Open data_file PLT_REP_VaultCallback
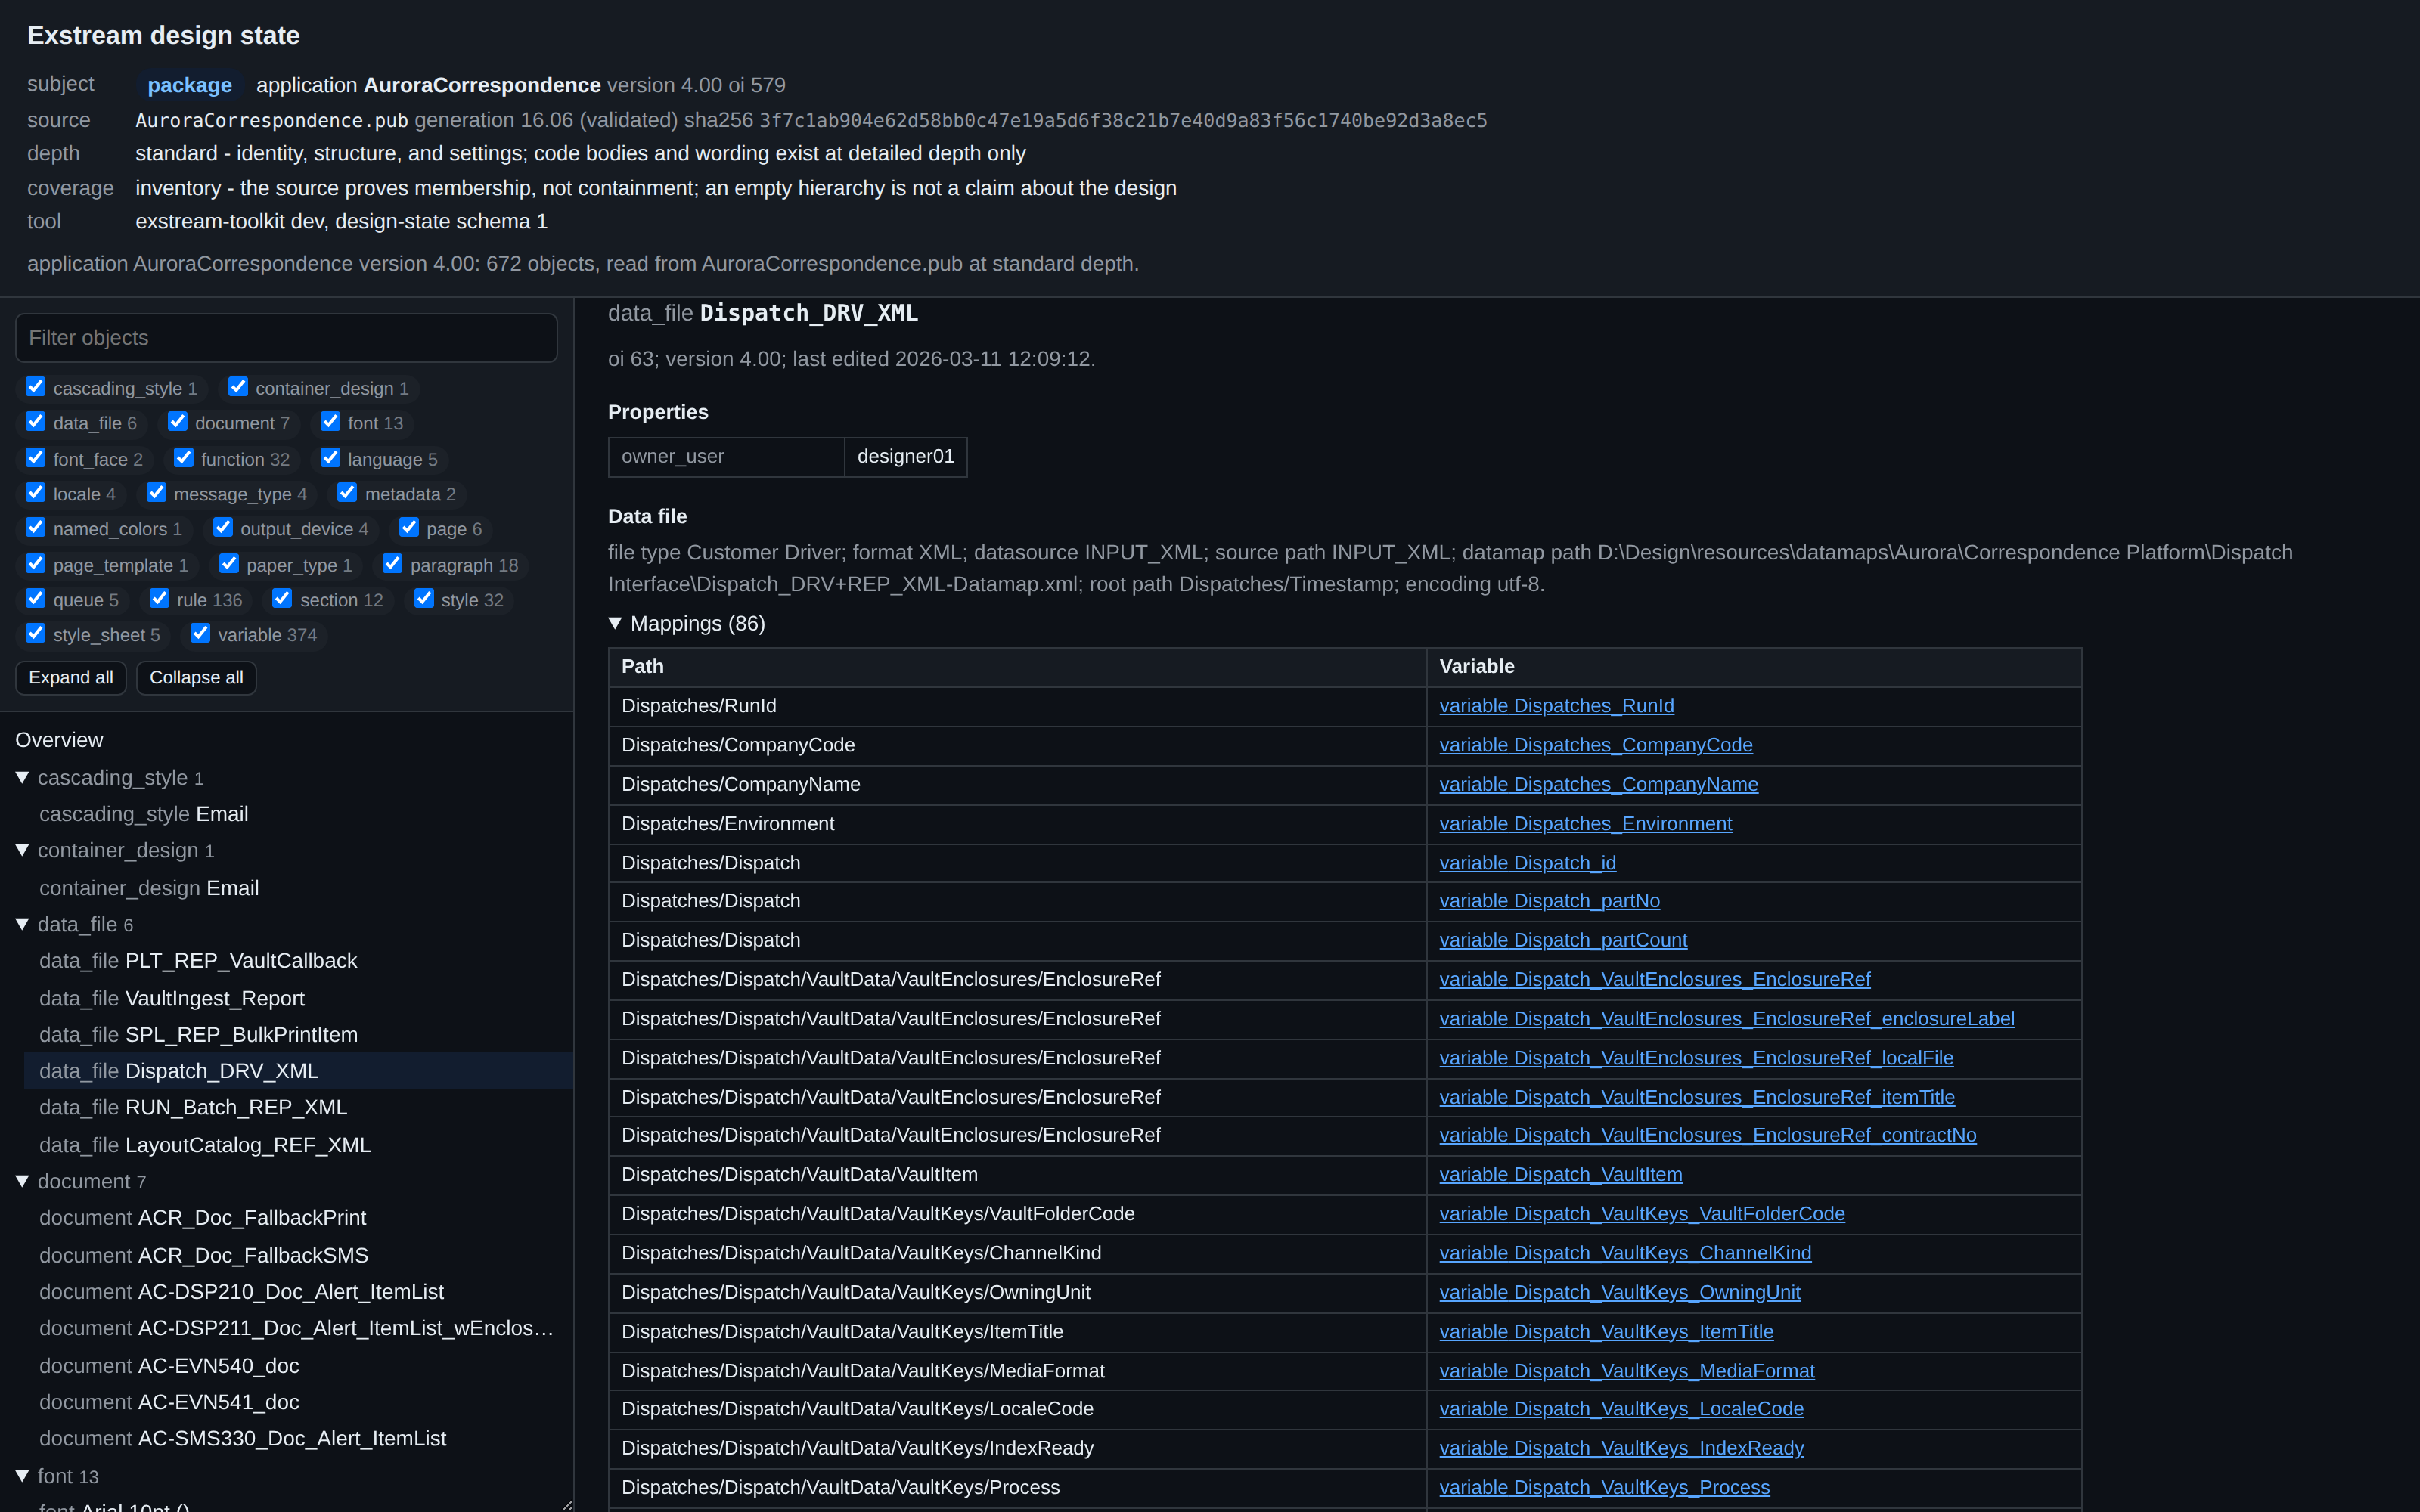This screenshot has height=1512, width=2420. 198,961
